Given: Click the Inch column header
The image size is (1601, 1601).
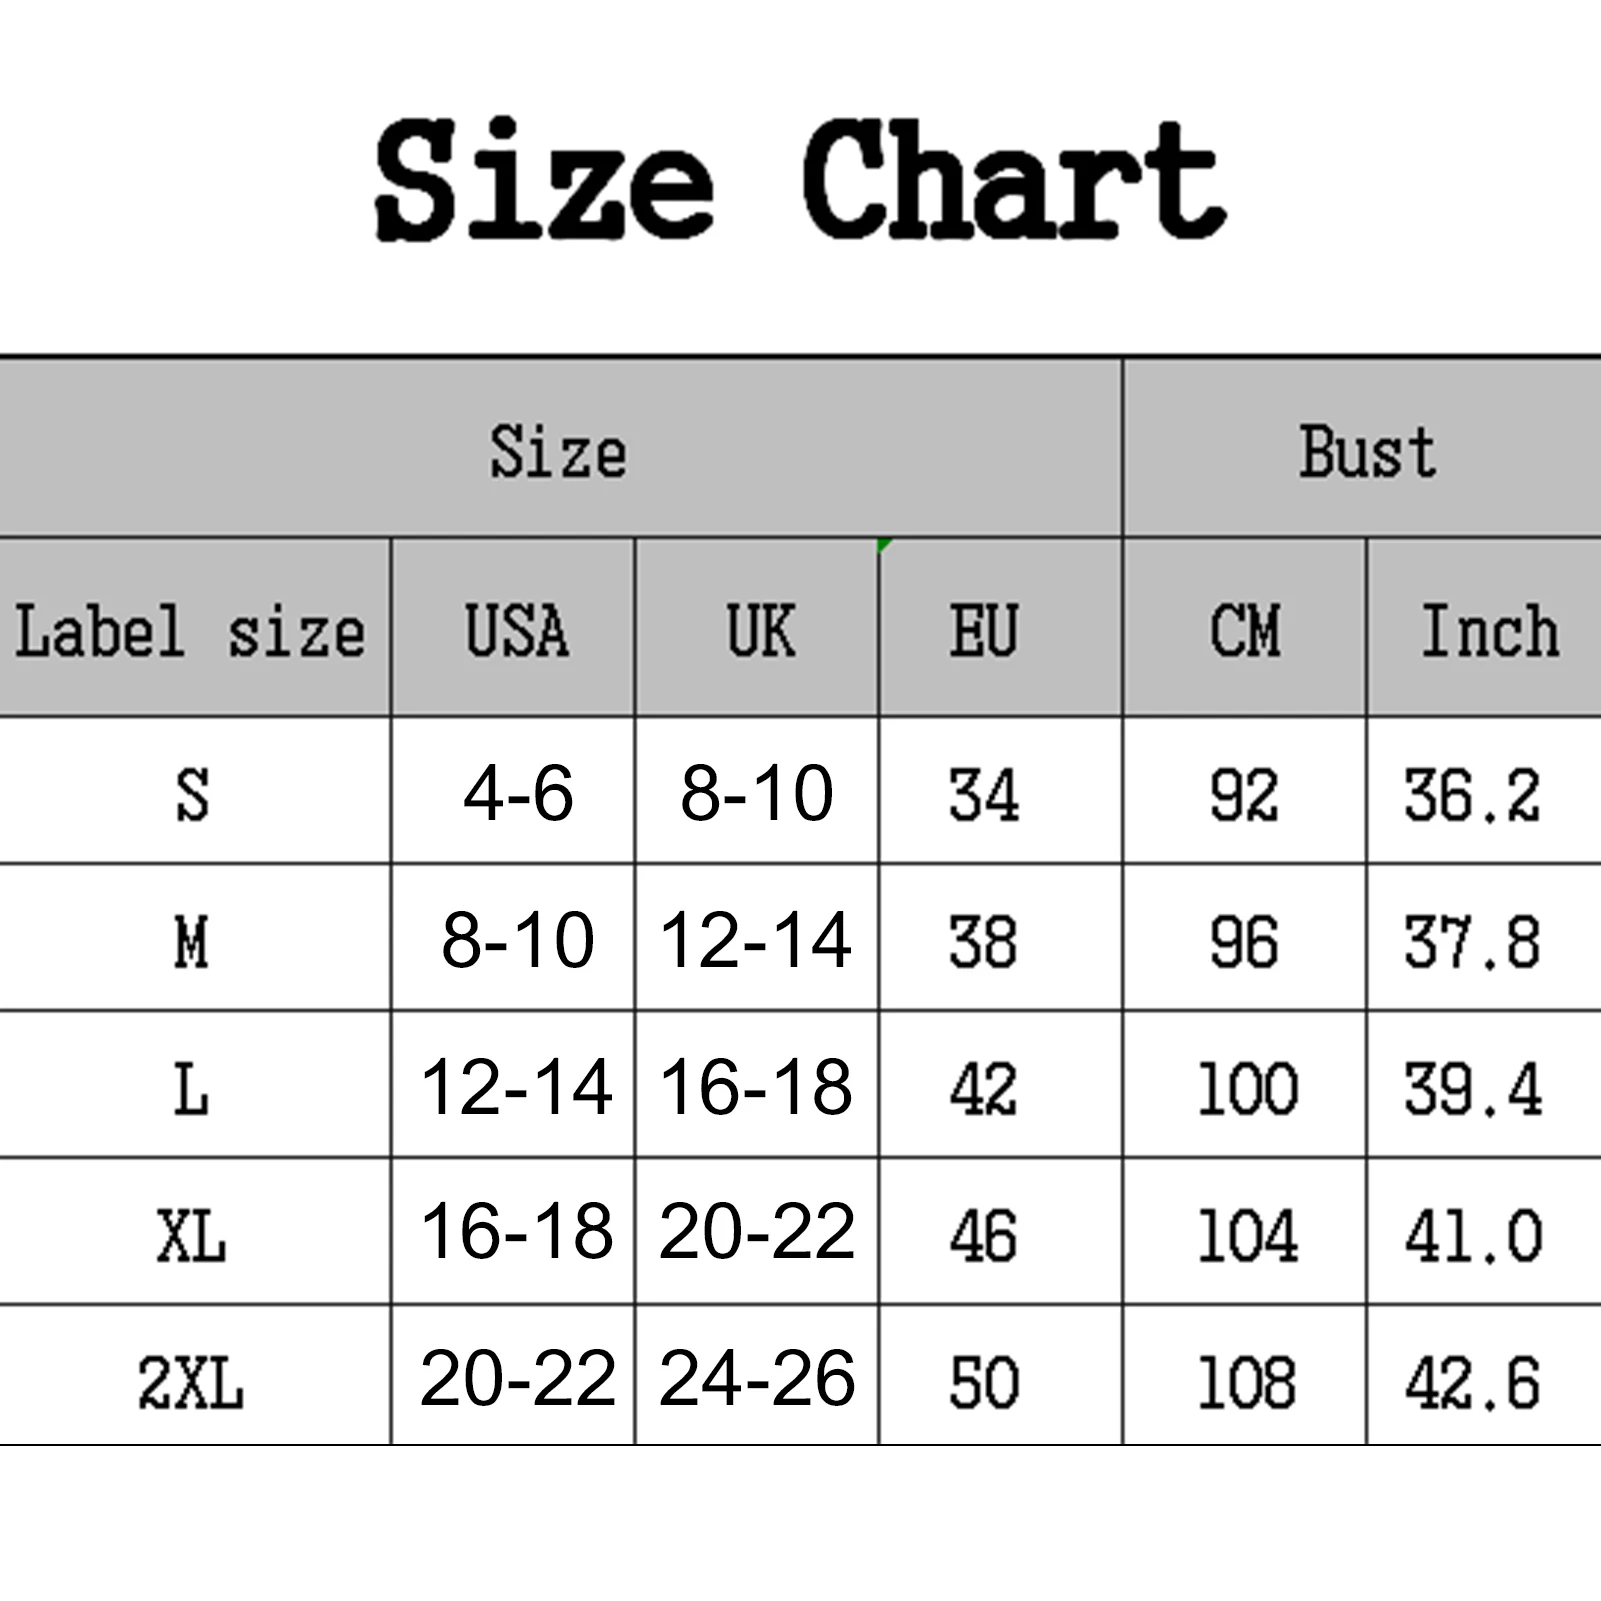Looking at the screenshot, I should (1488, 630).
